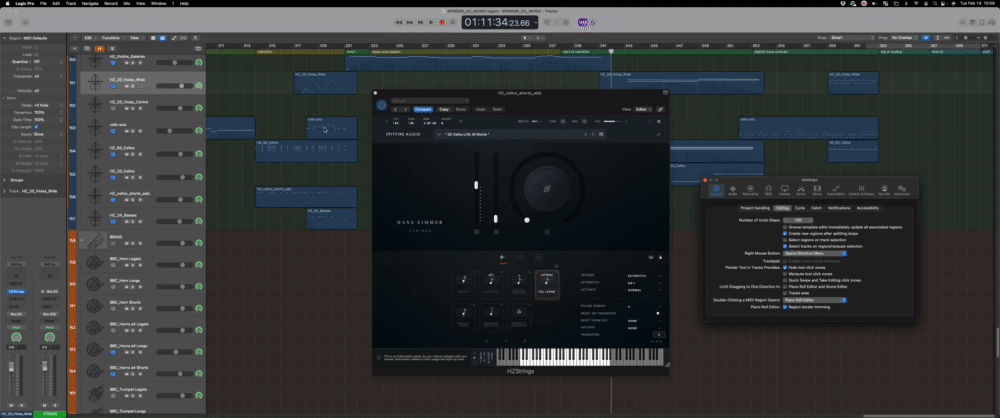Toggle Select tracks on region/marquee selection

[x=785, y=246]
